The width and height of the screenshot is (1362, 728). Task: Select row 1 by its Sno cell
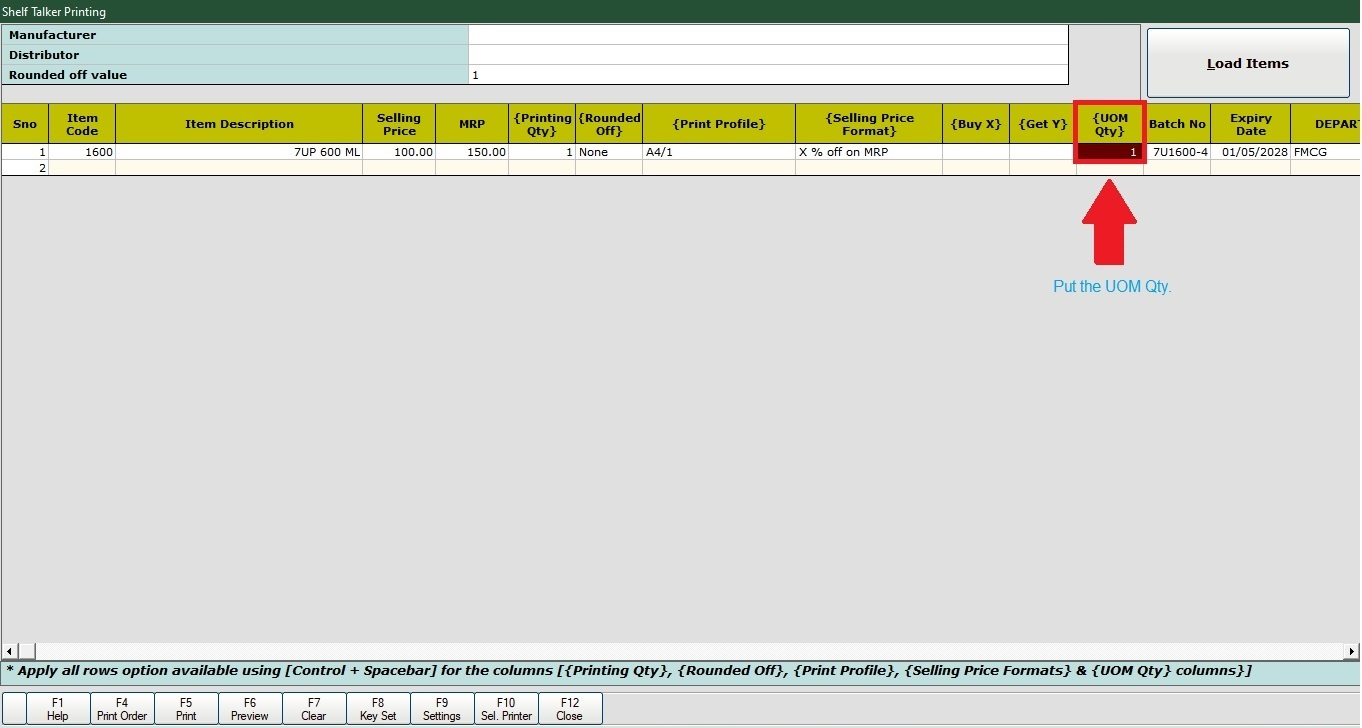[x=25, y=152]
